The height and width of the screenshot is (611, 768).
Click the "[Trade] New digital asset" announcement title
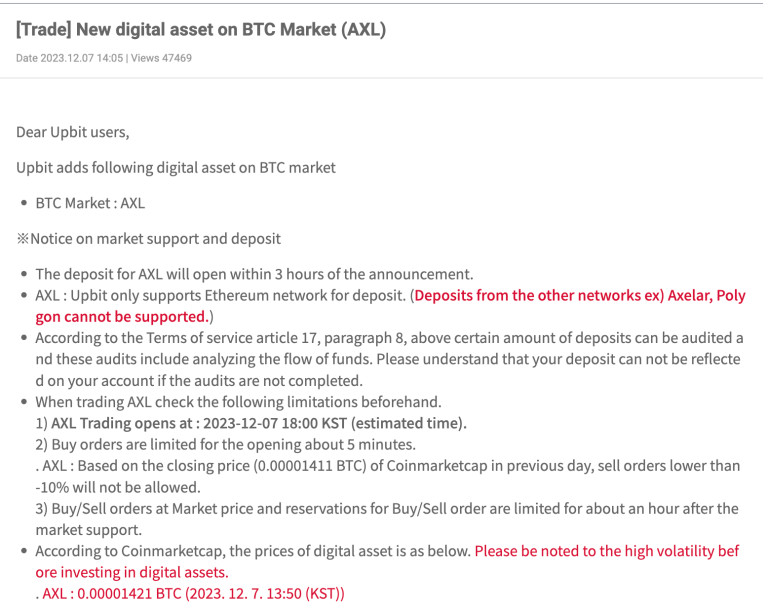200,30
